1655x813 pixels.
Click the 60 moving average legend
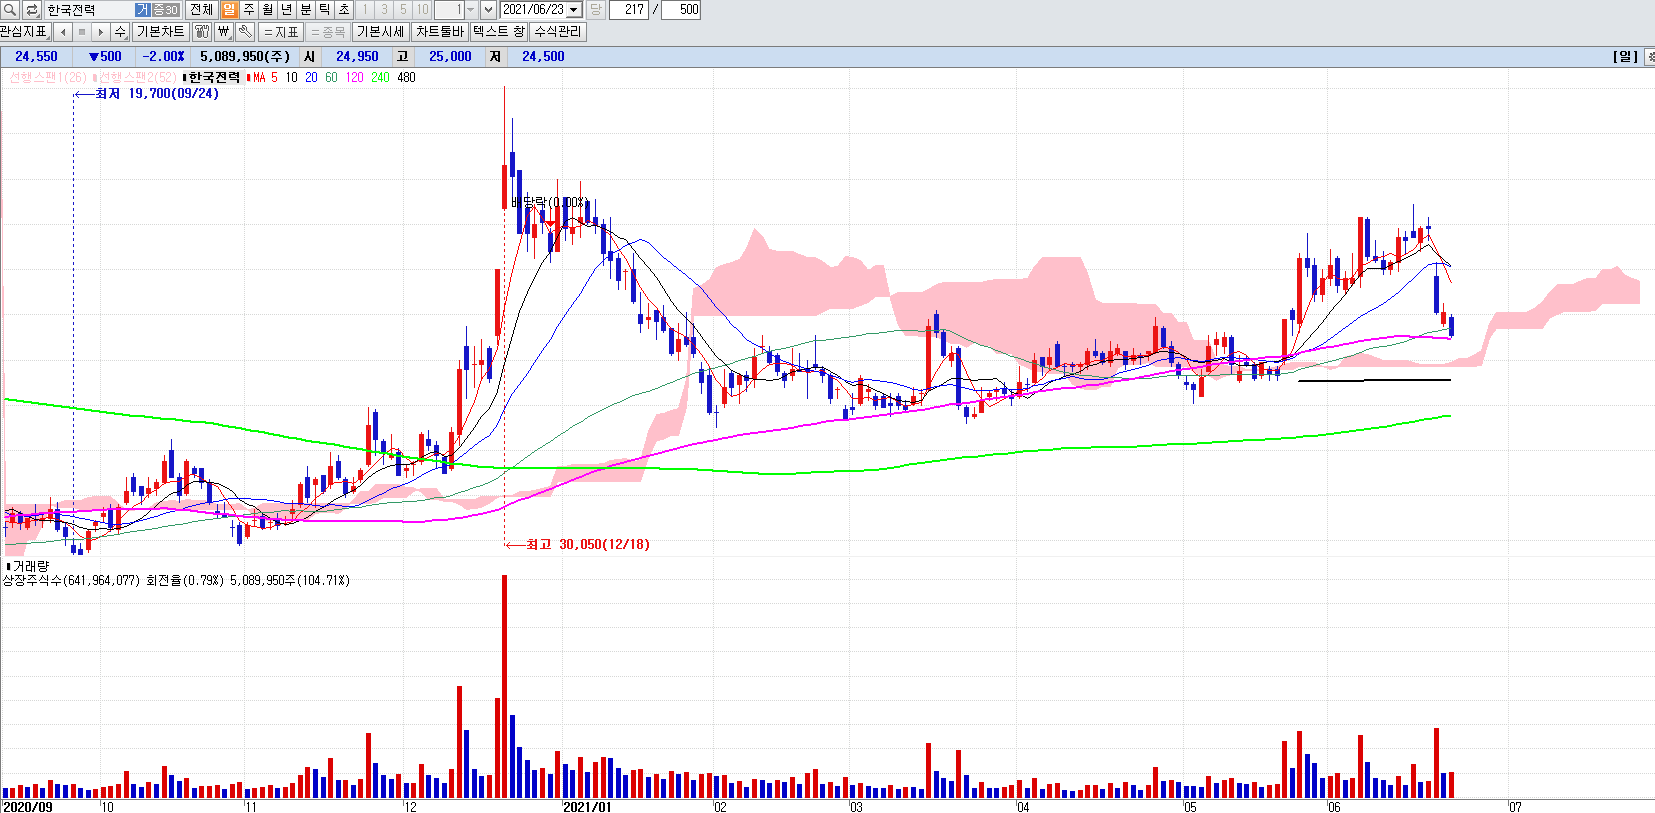pyautogui.click(x=331, y=77)
